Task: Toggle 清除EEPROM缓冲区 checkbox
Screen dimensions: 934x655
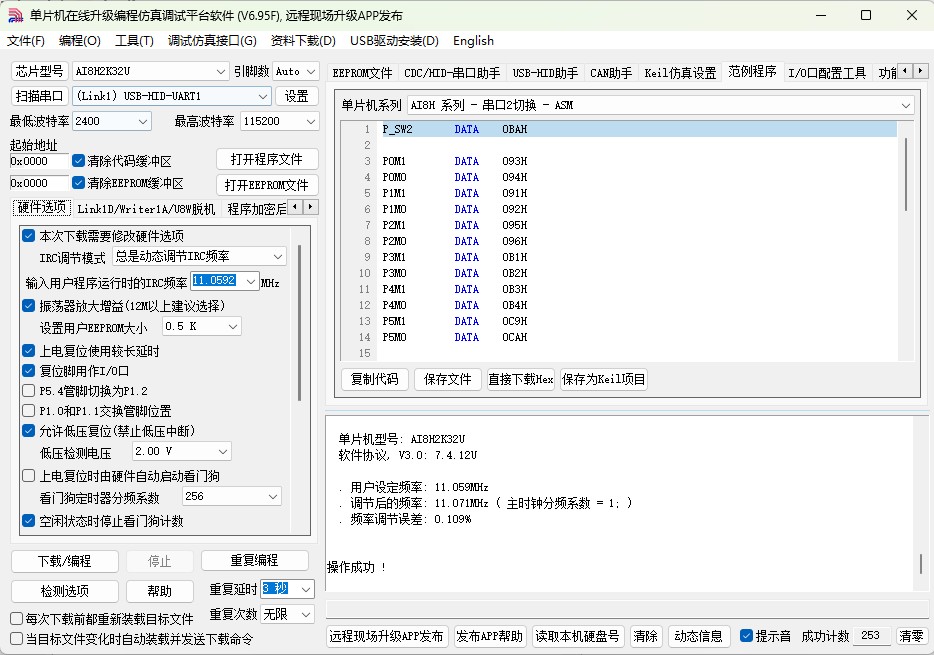Action: pos(78,183)
